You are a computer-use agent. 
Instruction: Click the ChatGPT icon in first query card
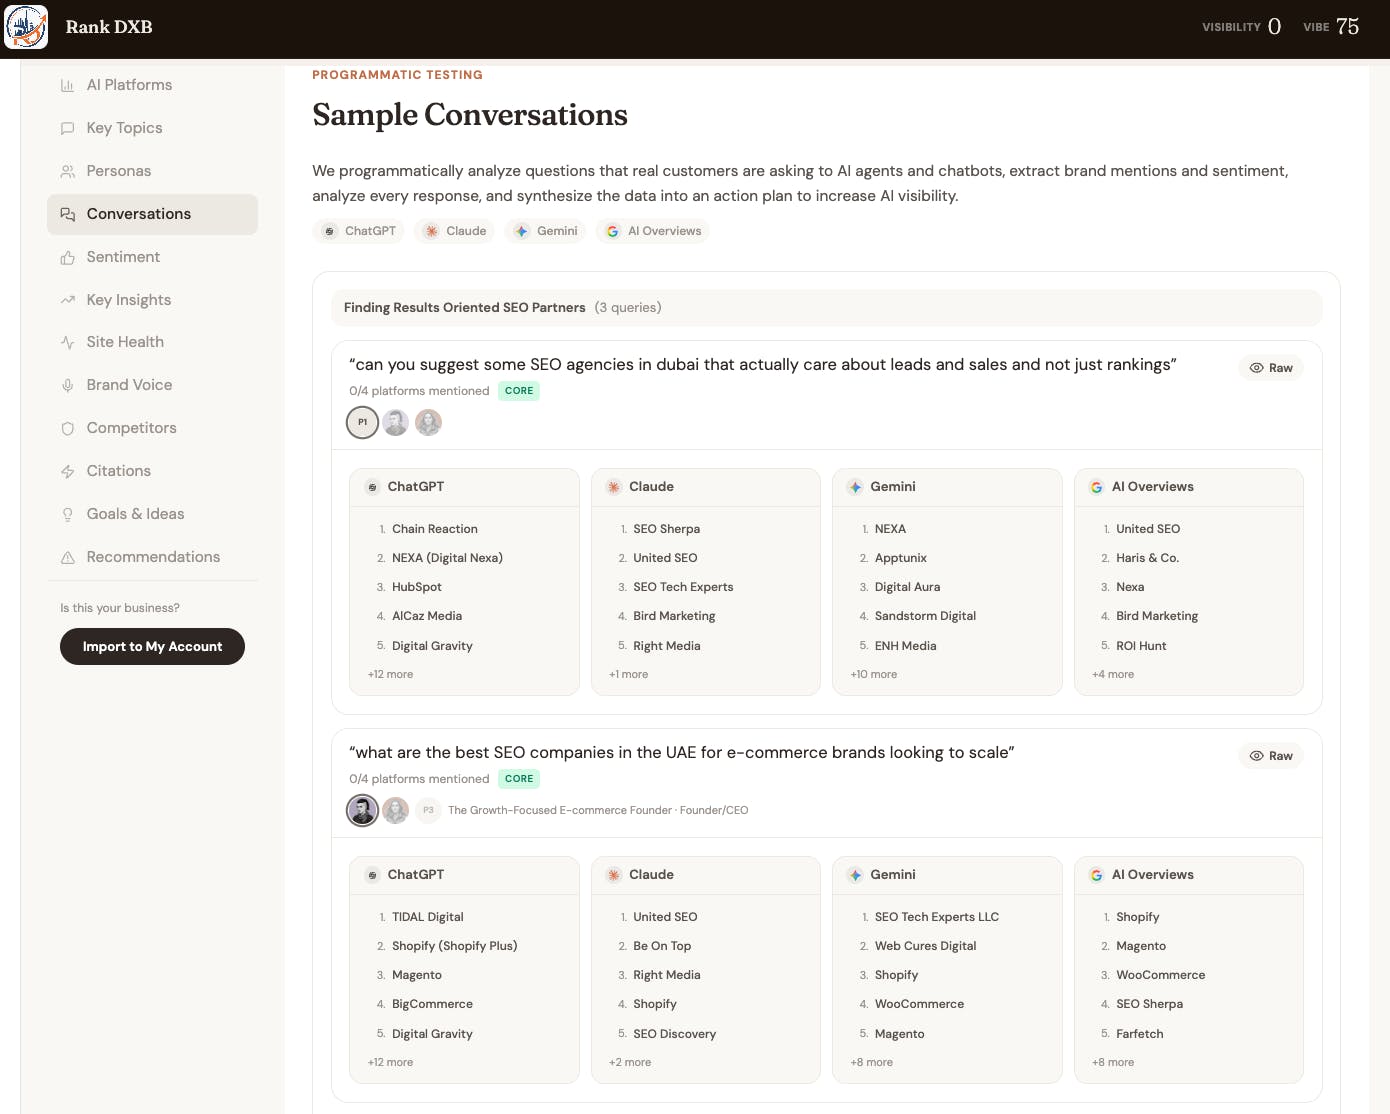(x=372, y=487)
